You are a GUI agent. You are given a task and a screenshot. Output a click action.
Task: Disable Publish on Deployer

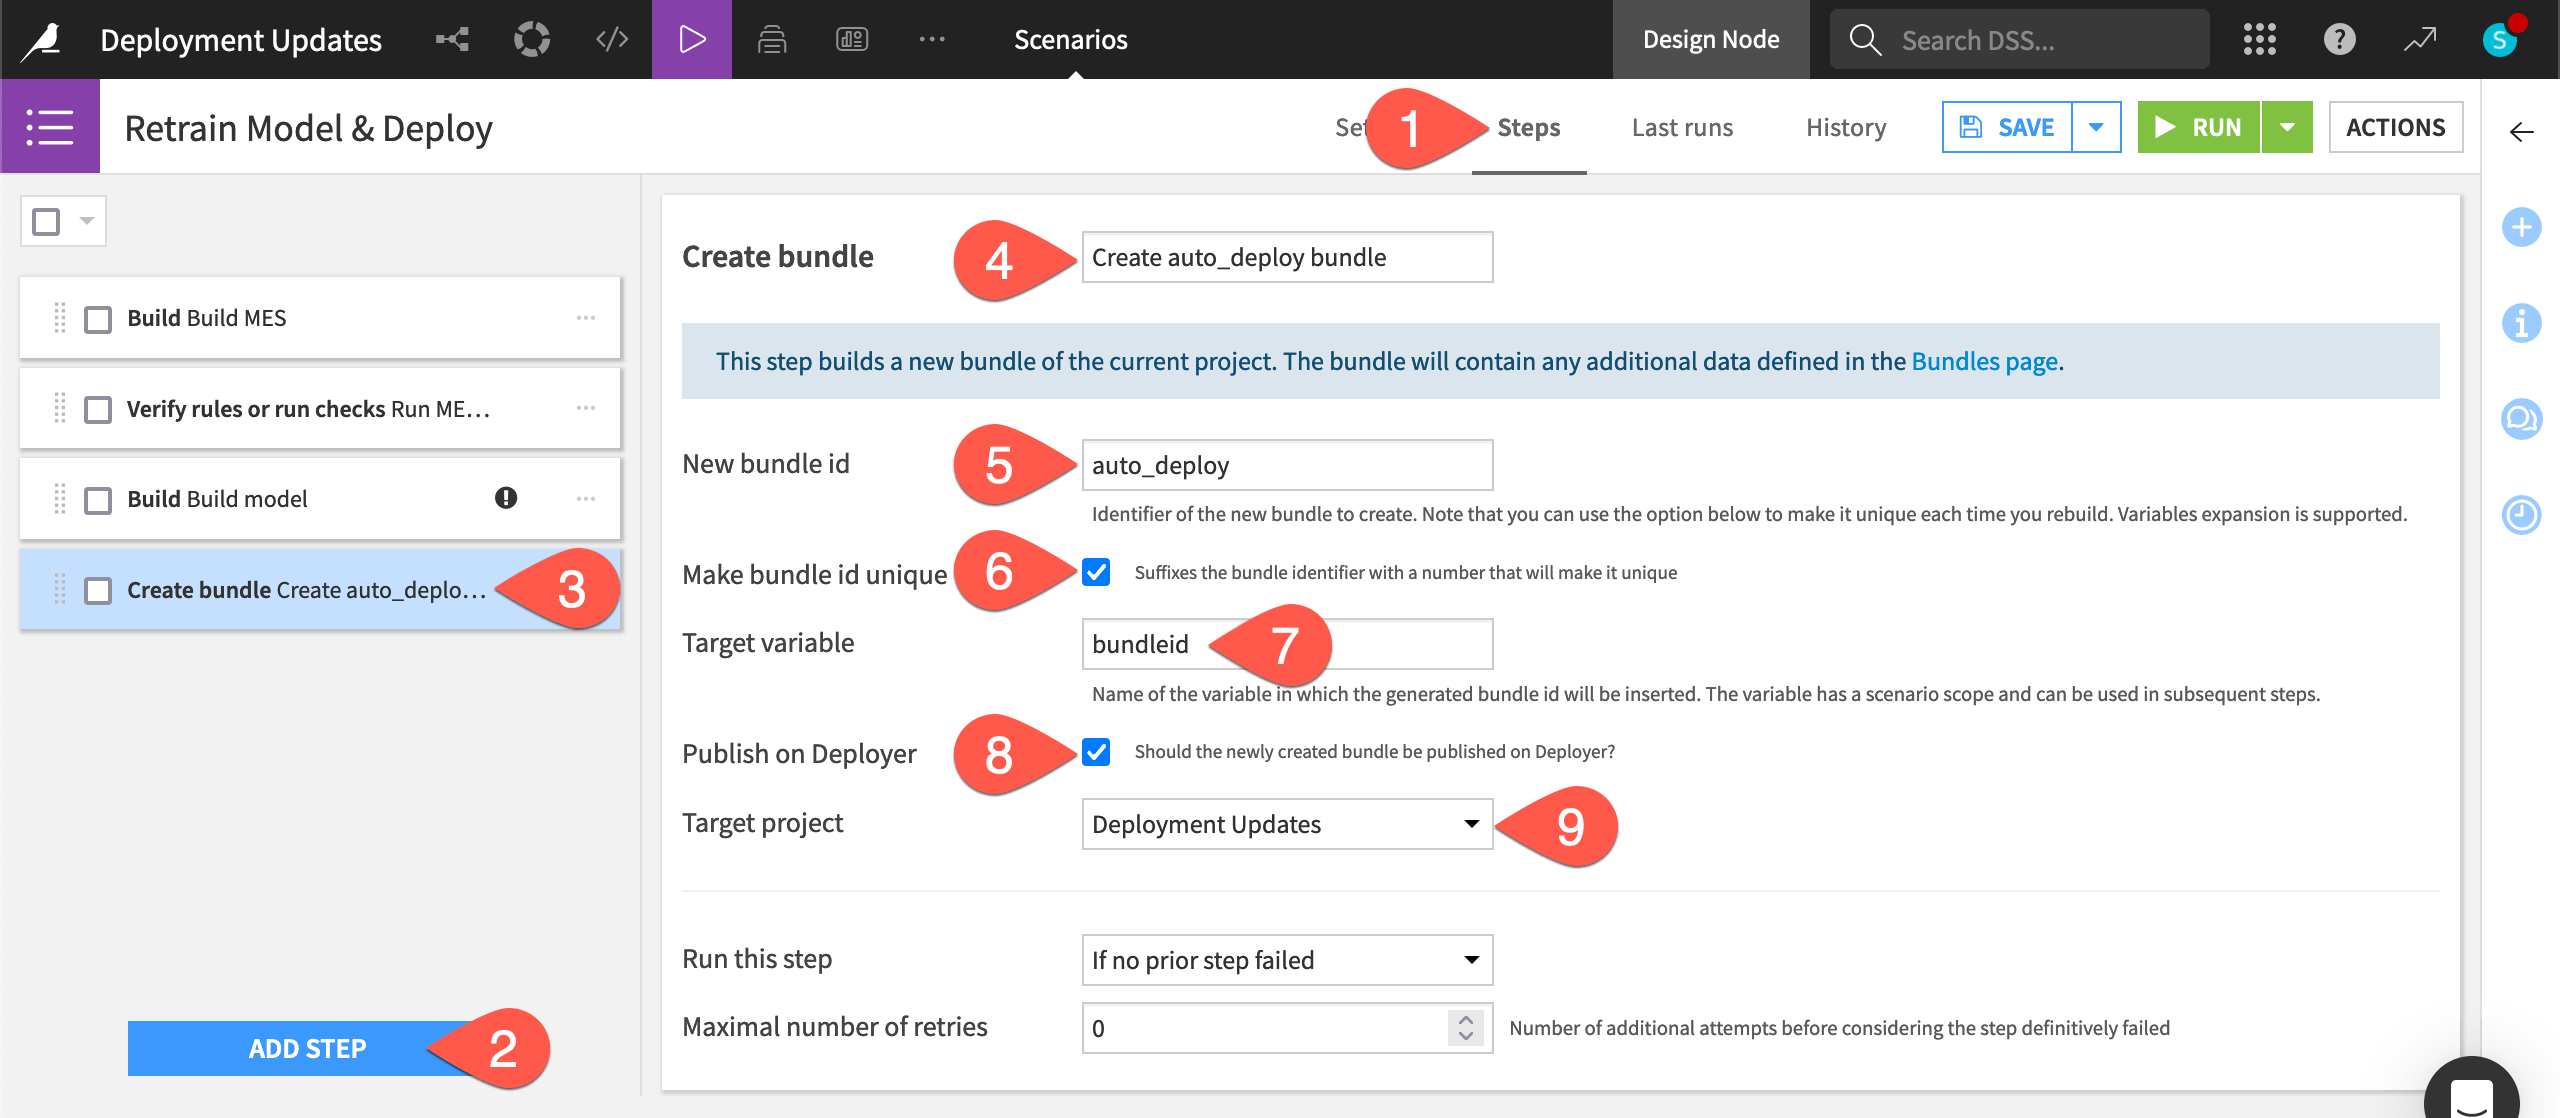1096,753
